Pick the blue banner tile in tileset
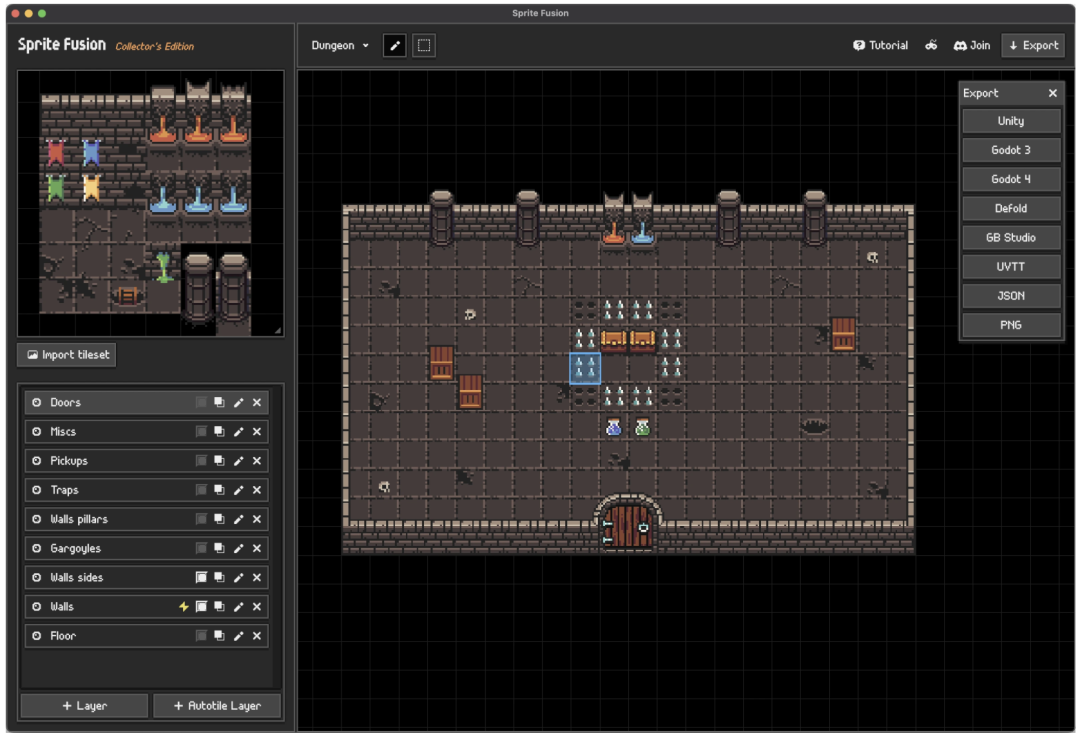 tap(91, 153)
